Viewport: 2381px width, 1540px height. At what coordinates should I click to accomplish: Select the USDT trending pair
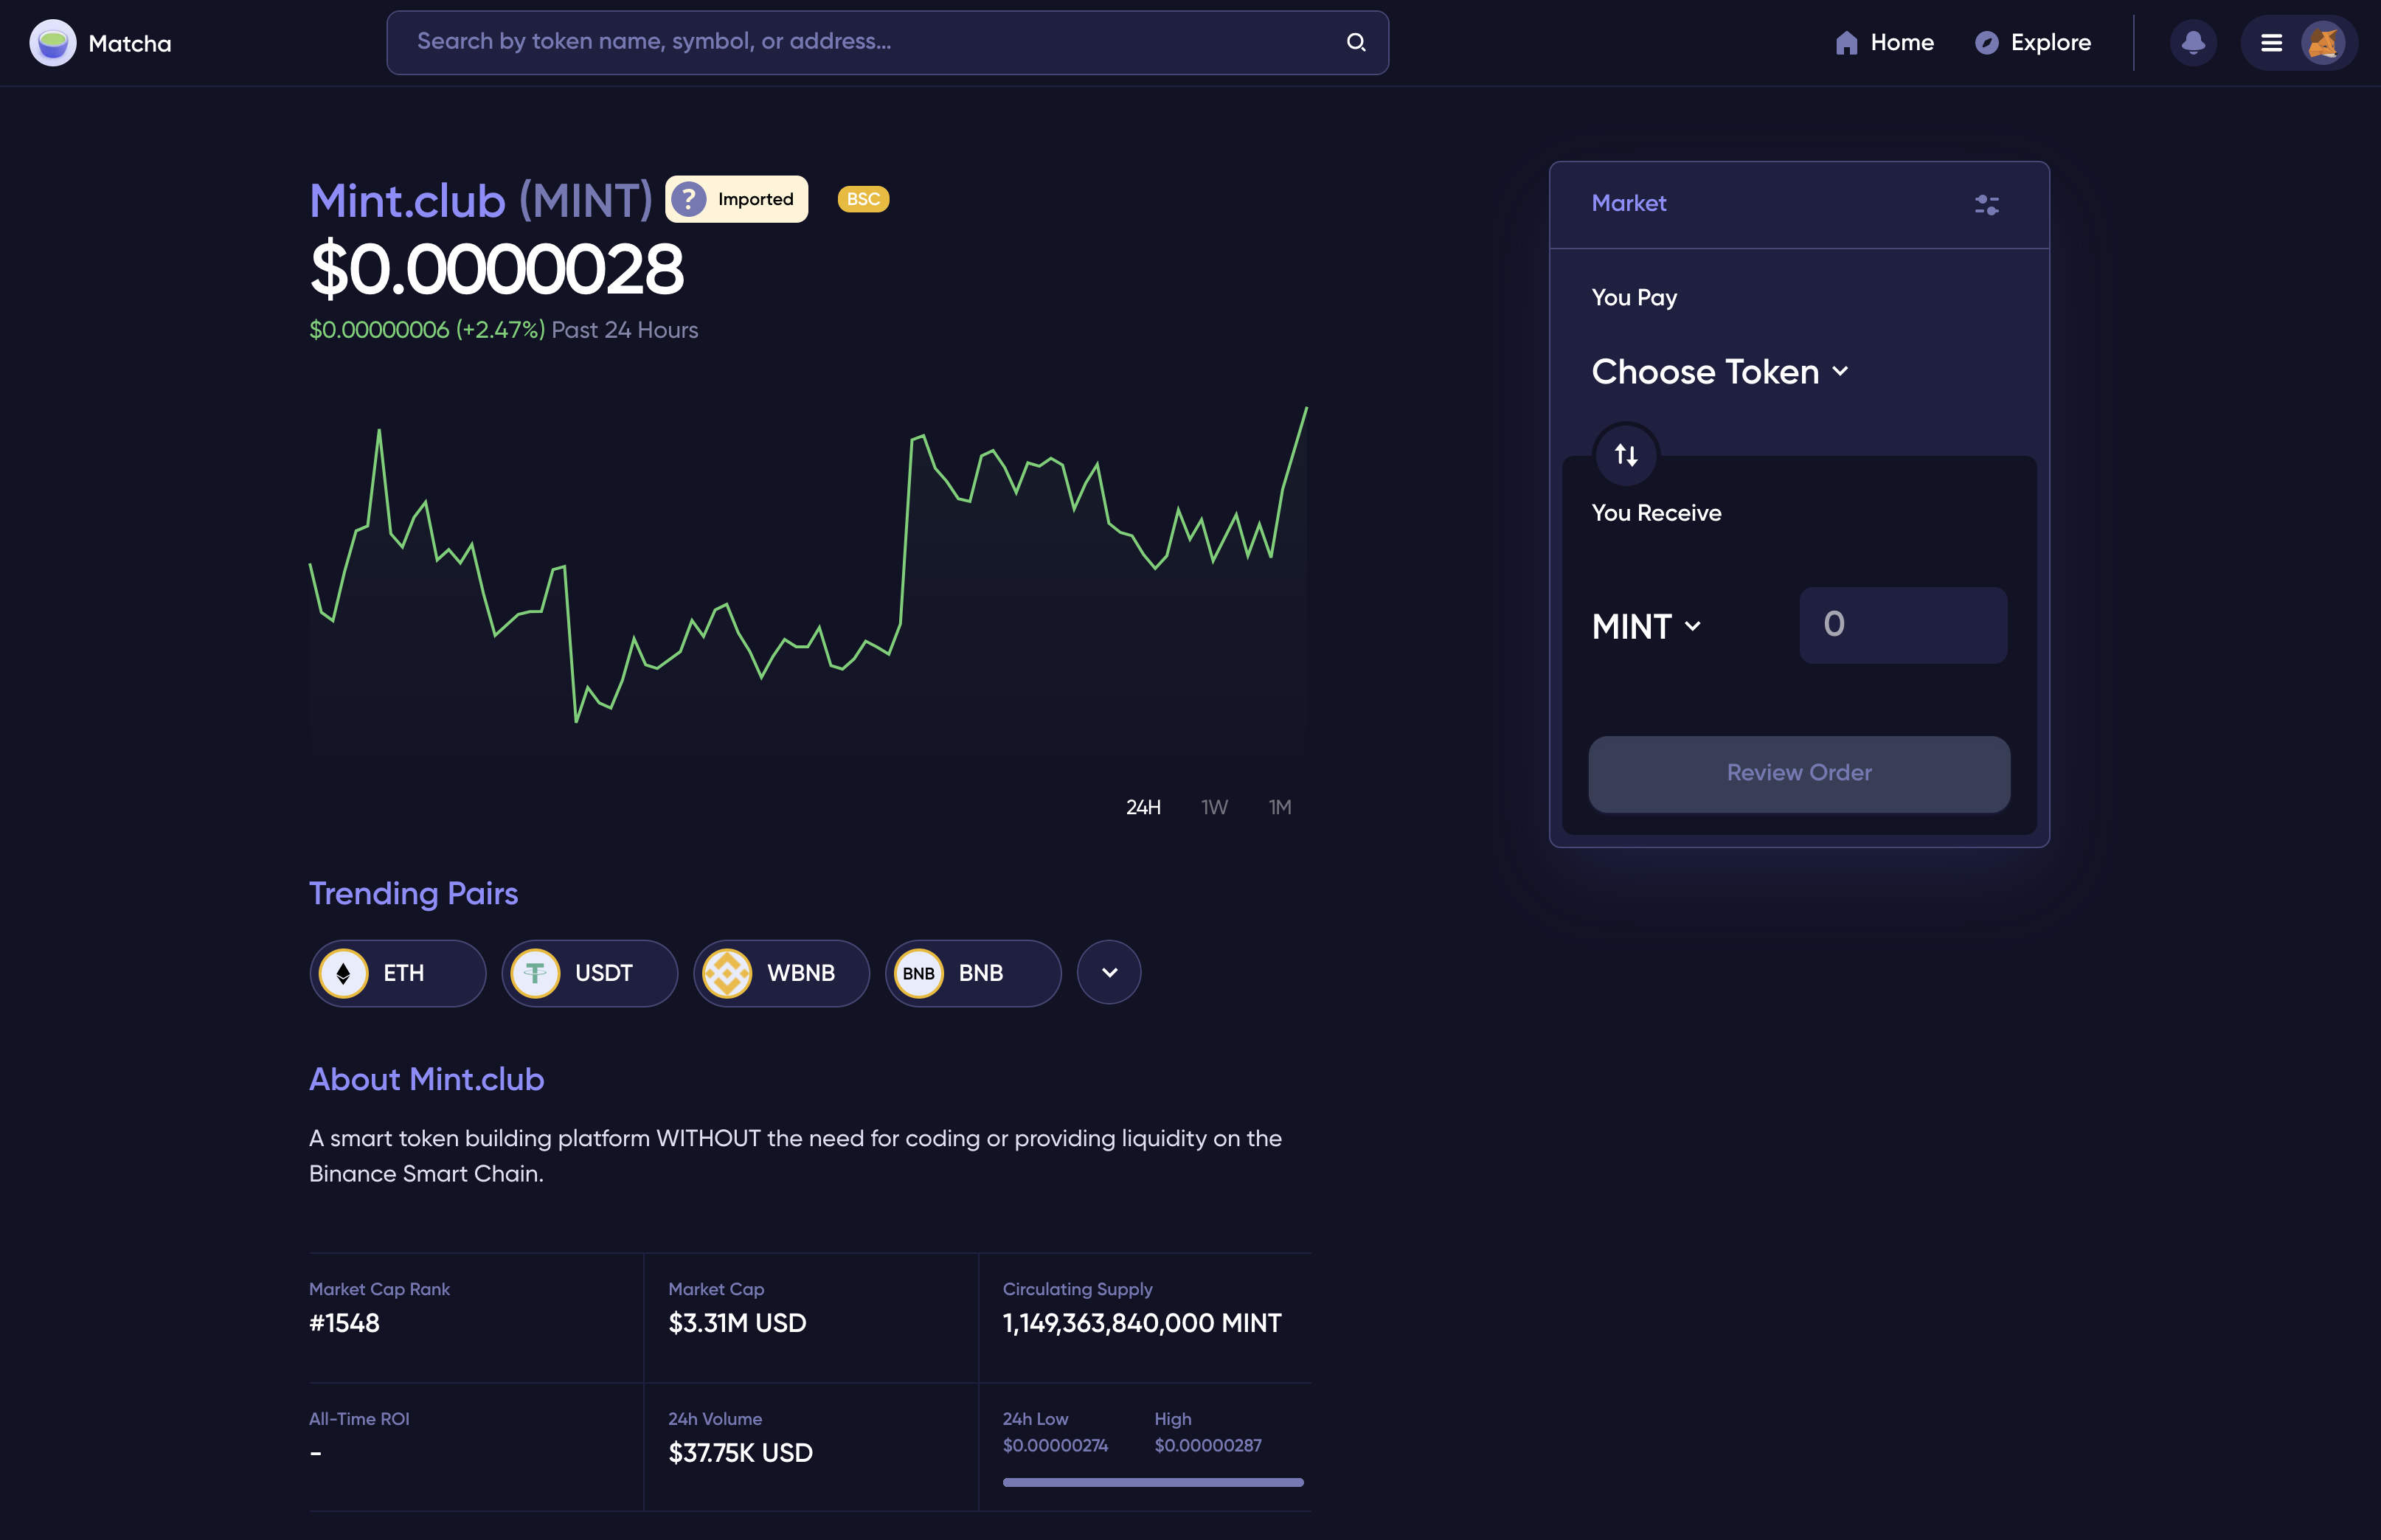click(x=590, y=973)
